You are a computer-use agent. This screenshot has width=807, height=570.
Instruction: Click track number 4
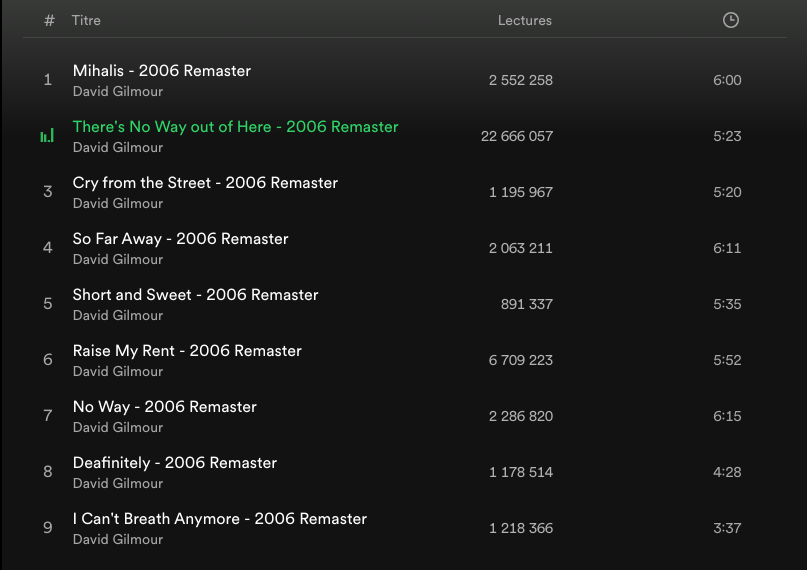pos(47,248)
